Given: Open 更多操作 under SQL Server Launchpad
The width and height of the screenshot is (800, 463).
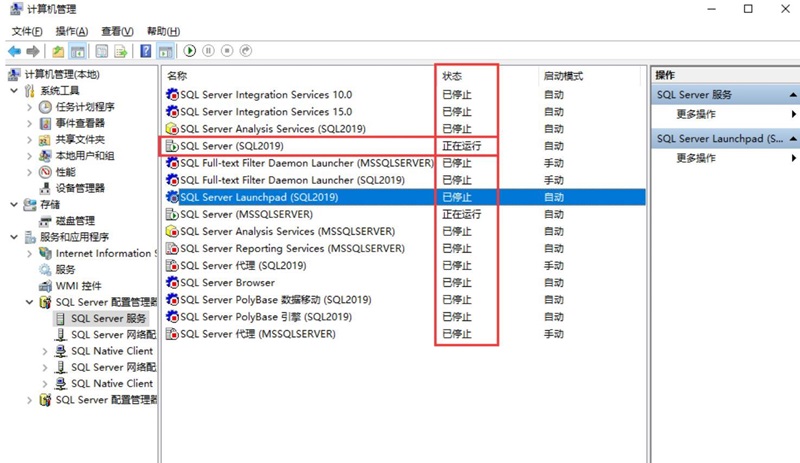Looking at the screenshot, I should click(x=696, y=158).
